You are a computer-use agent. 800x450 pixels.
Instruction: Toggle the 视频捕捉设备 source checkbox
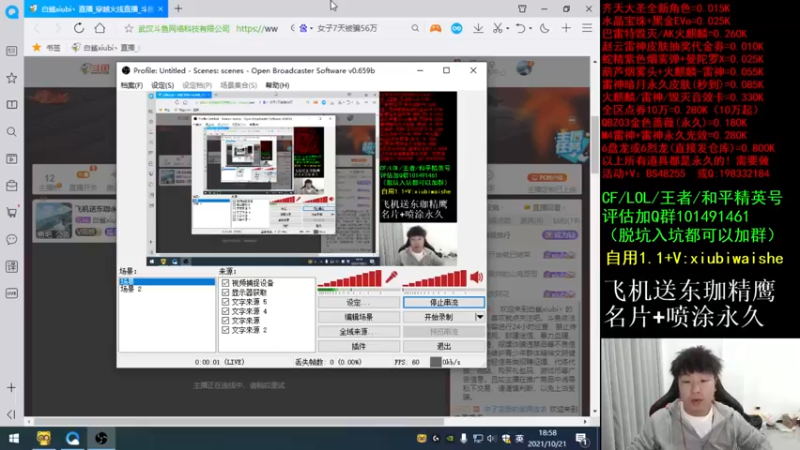226,283
